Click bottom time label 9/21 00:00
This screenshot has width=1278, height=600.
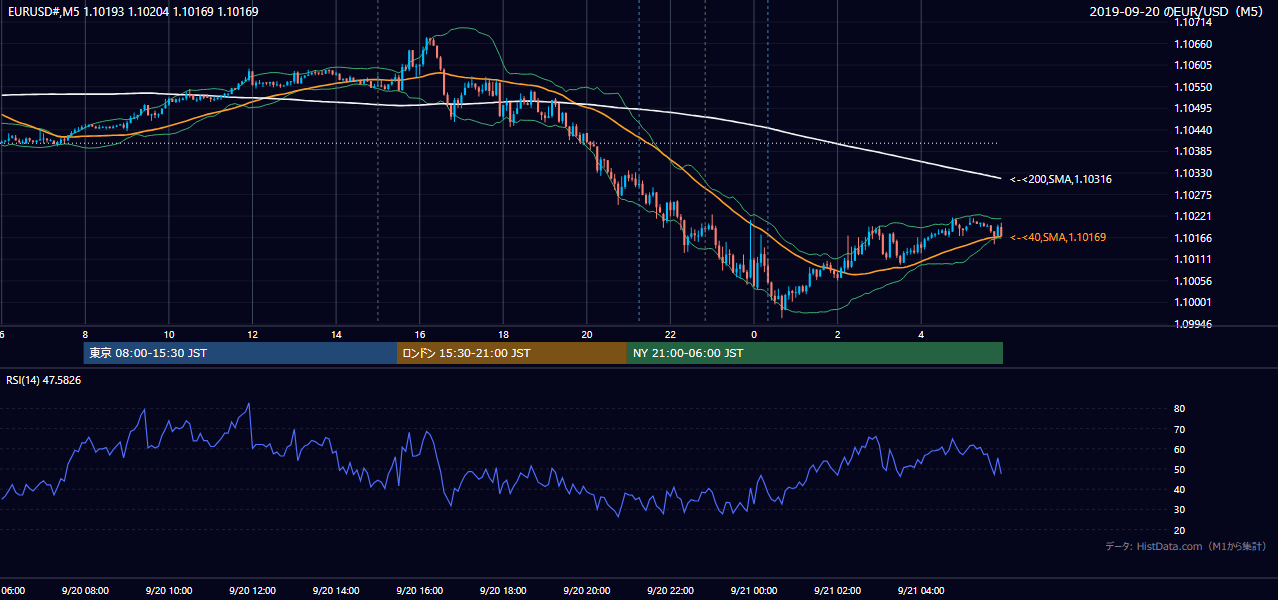(x=753, y=591)
